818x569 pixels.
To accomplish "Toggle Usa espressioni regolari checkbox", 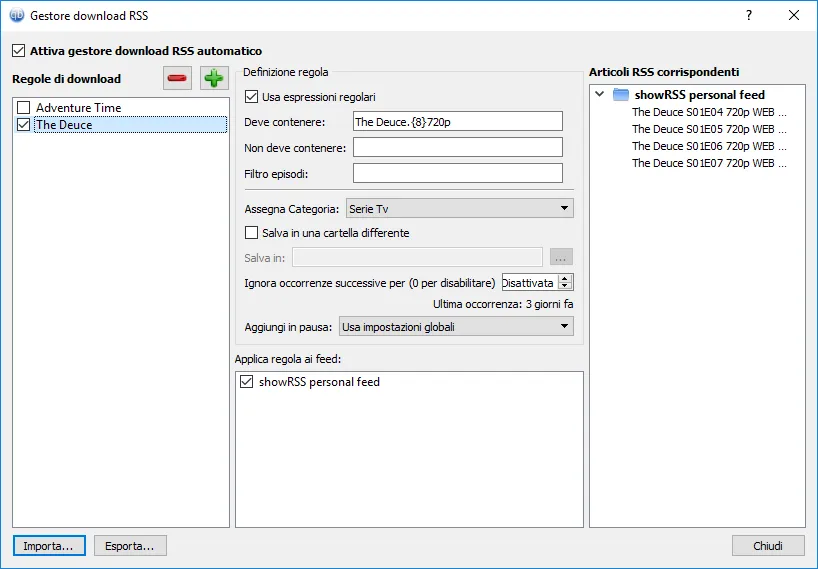I will click(251, 96).
